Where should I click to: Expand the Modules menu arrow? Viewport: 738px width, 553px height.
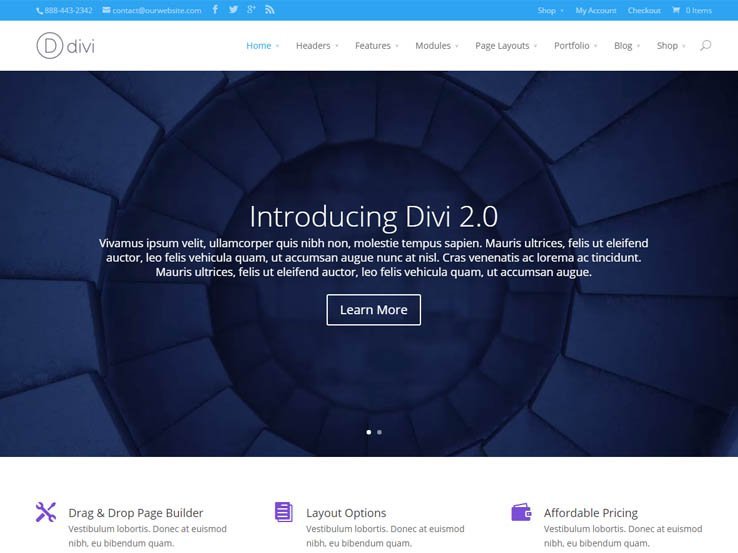click(x=457, y=46)
